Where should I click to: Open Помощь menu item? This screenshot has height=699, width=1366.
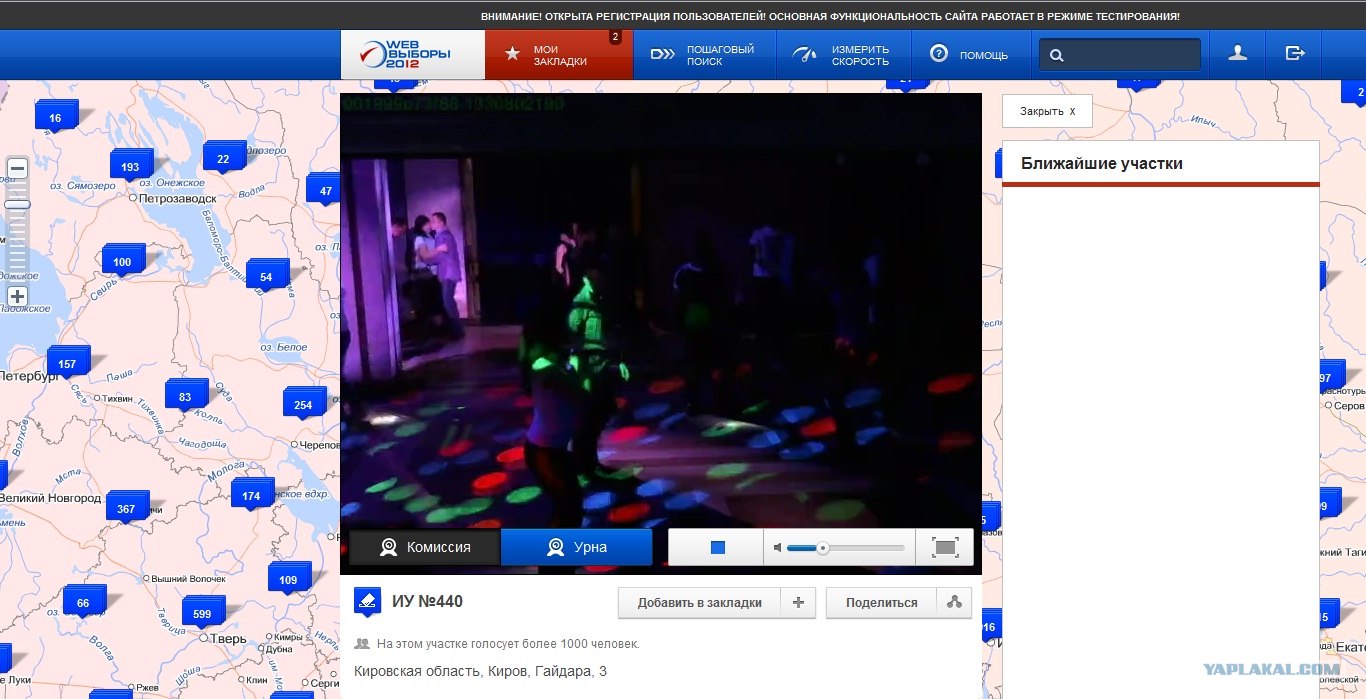pos(969,54)
